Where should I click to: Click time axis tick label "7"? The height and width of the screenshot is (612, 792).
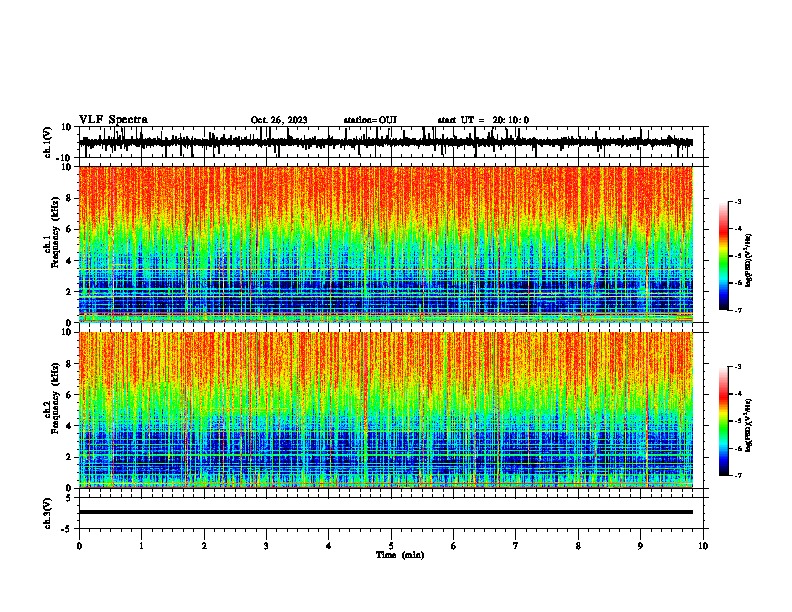[x=516, y=545]
